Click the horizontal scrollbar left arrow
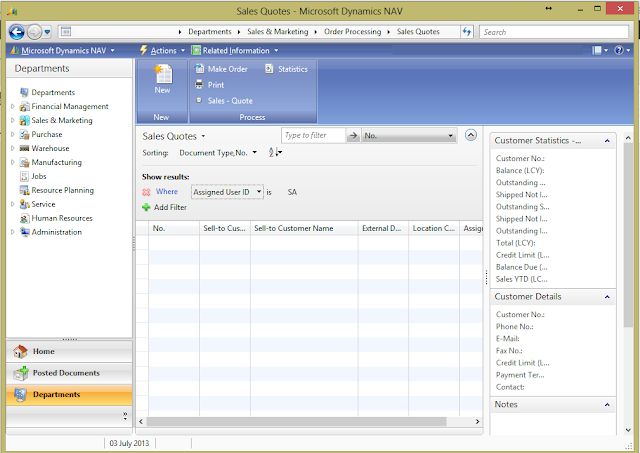 [x=141, y=422]
